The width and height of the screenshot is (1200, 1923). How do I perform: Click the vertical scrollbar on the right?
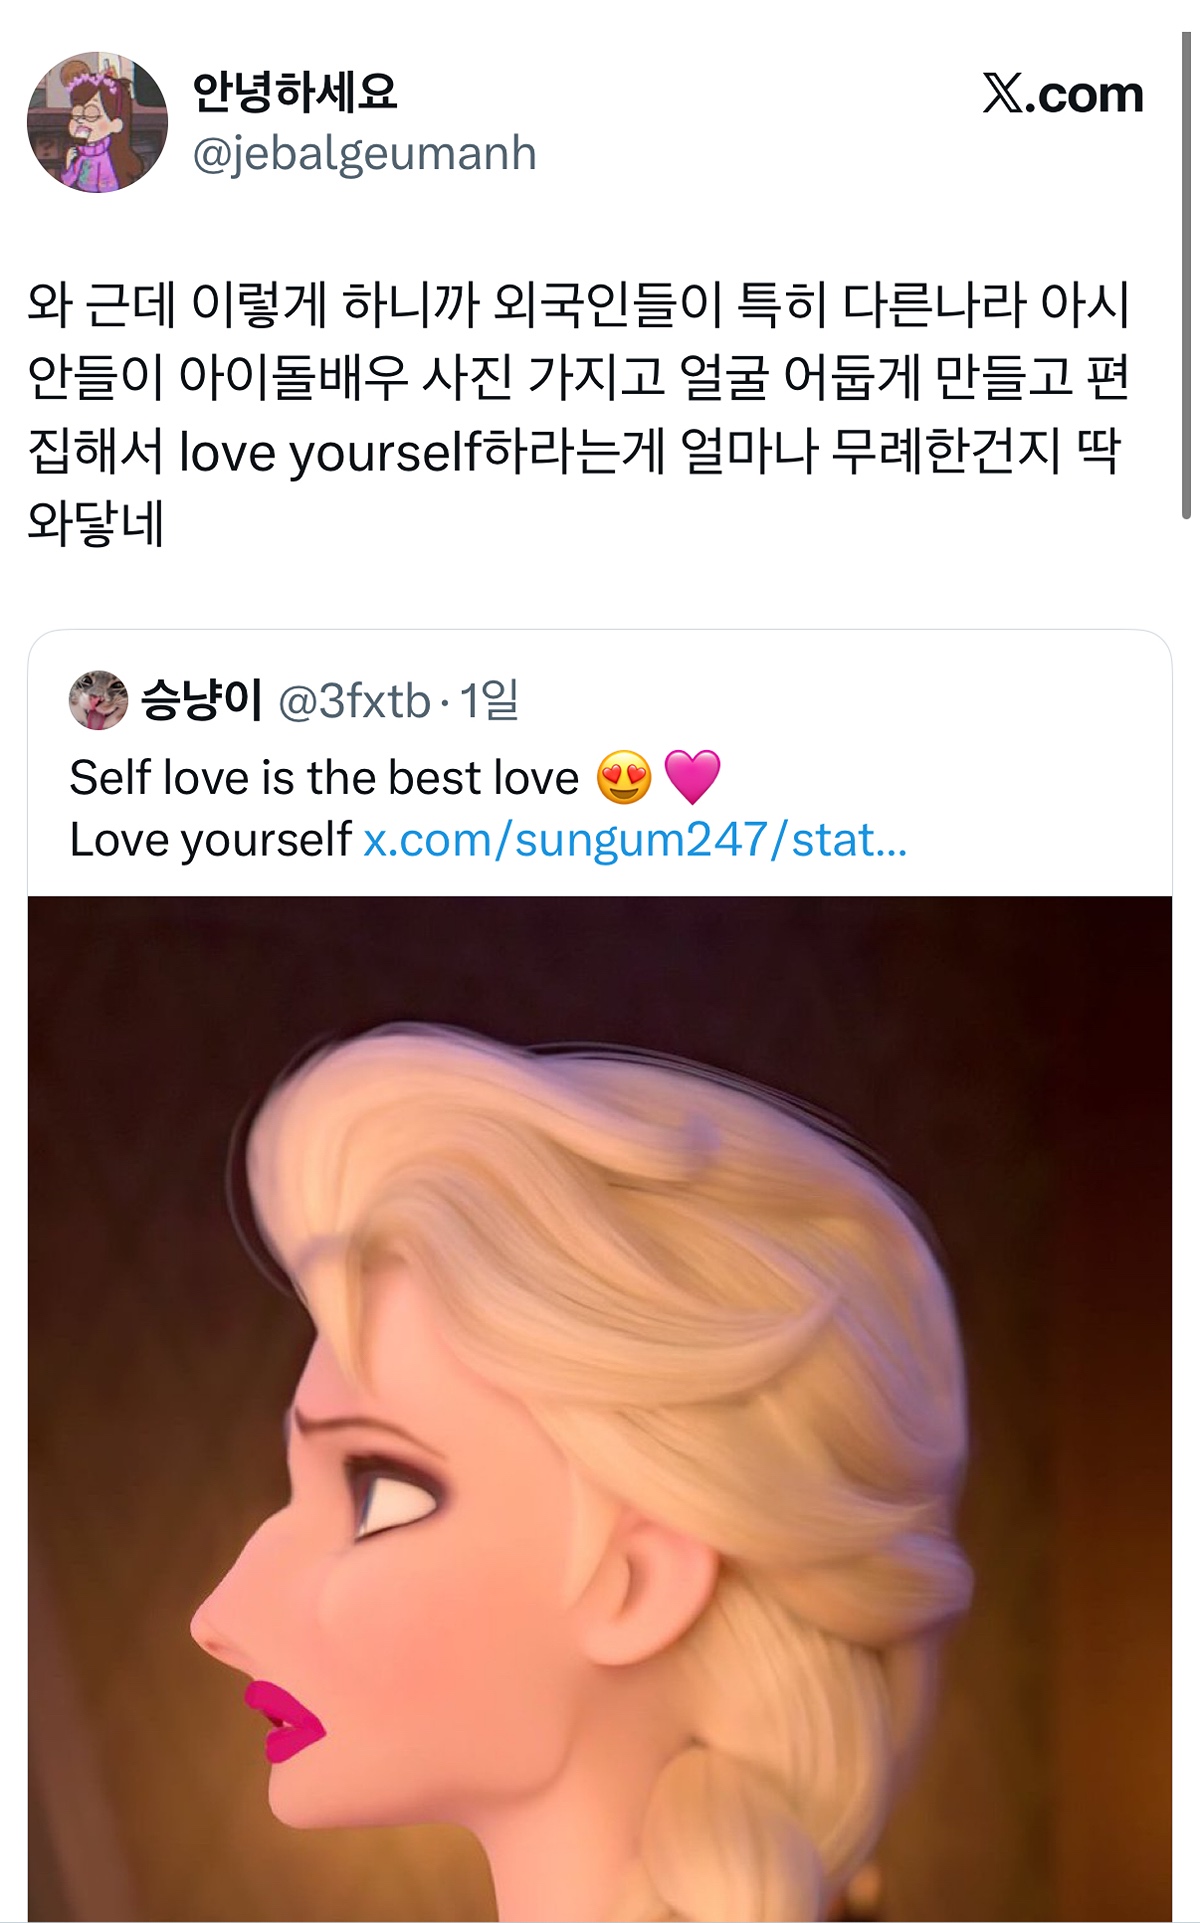pos(1187,275)
